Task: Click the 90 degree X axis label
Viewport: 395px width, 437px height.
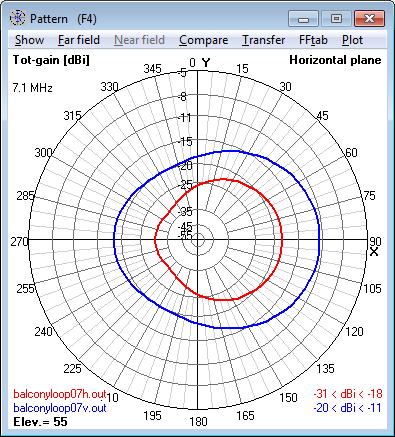Action: [x=375, y=241]
